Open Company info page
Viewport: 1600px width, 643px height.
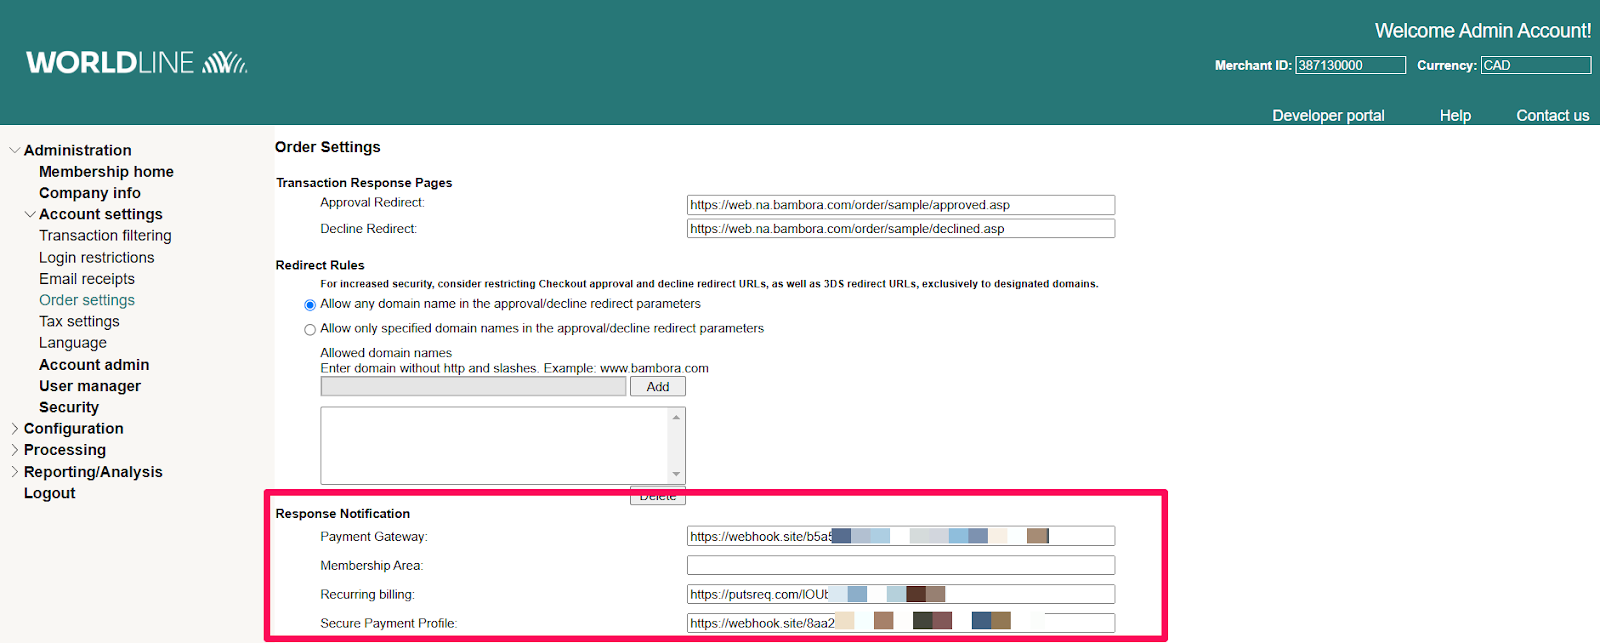90,193
